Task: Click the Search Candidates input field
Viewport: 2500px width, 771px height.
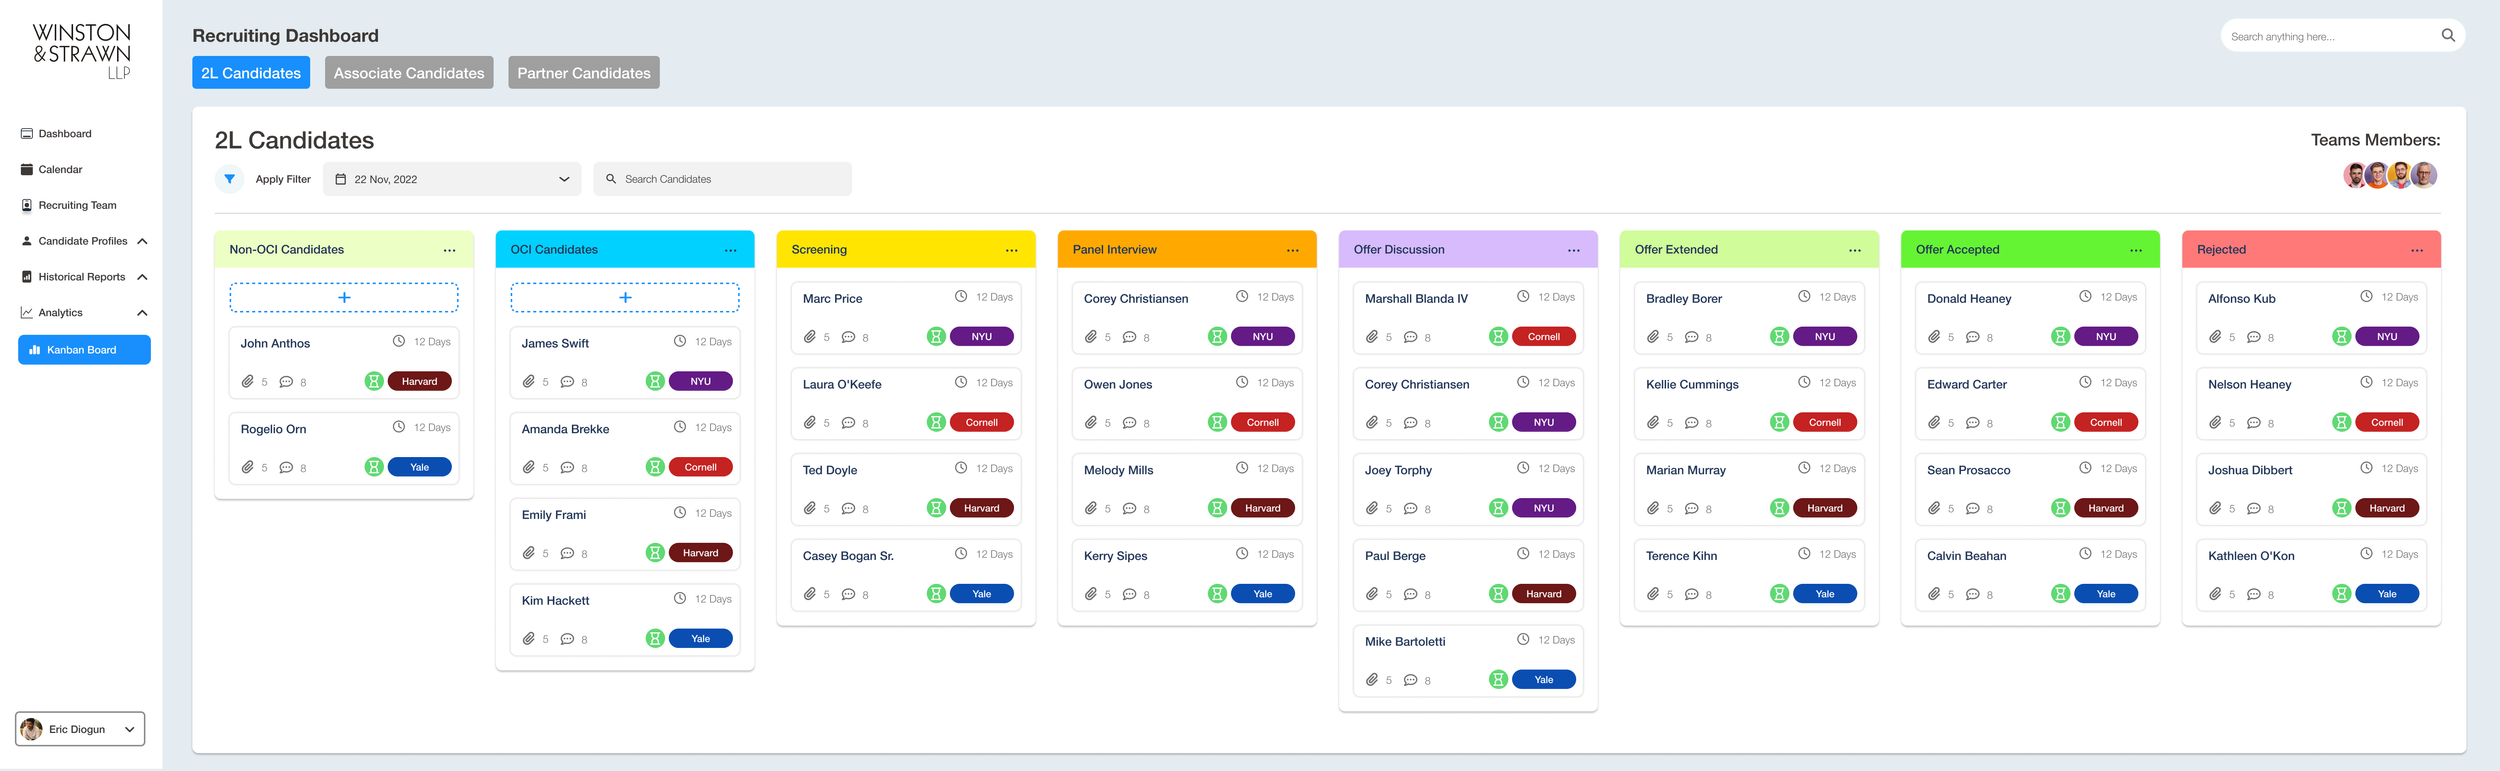Action: pyautogui.click(x=722, y=179)
